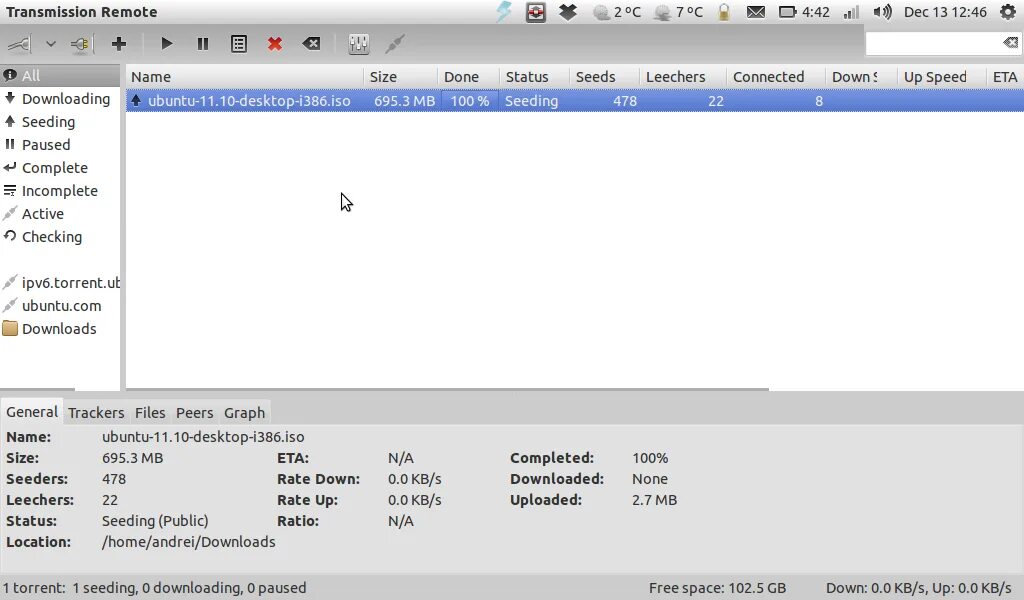This screenshot has height=600, width=1024.
Task: Disconnect from the Transmission server
Action: 80,43
